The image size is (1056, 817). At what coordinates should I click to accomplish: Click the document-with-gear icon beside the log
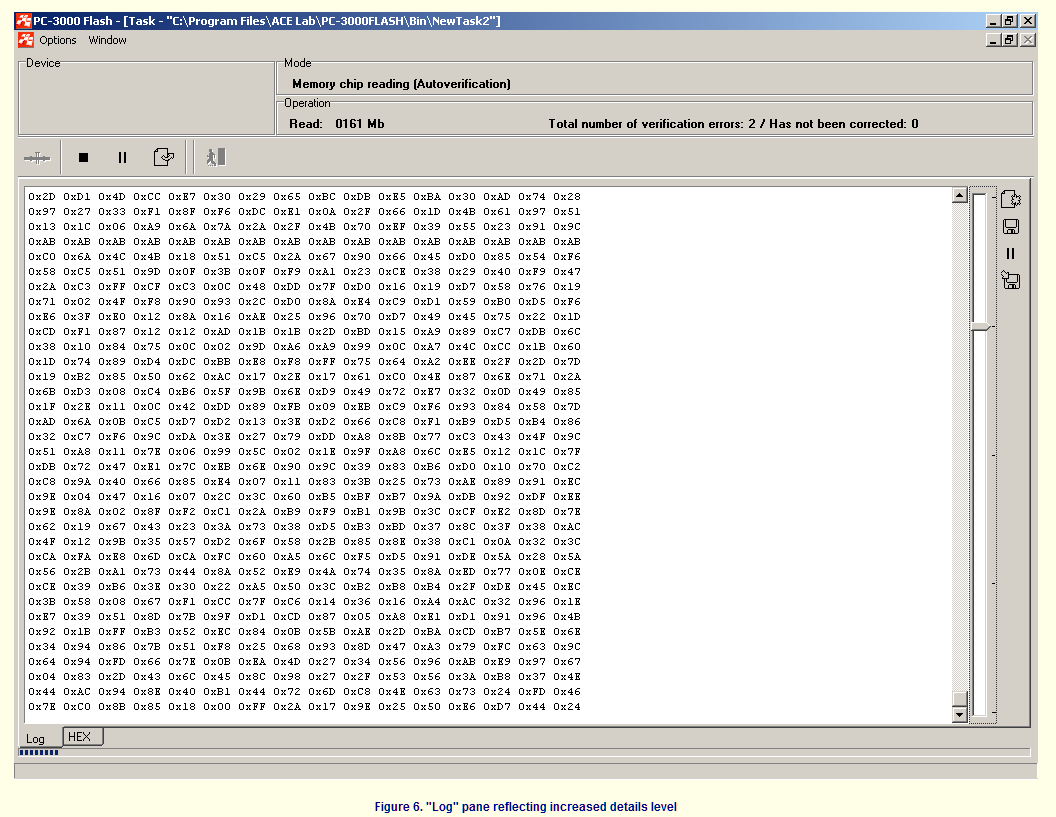[1010, 199]
